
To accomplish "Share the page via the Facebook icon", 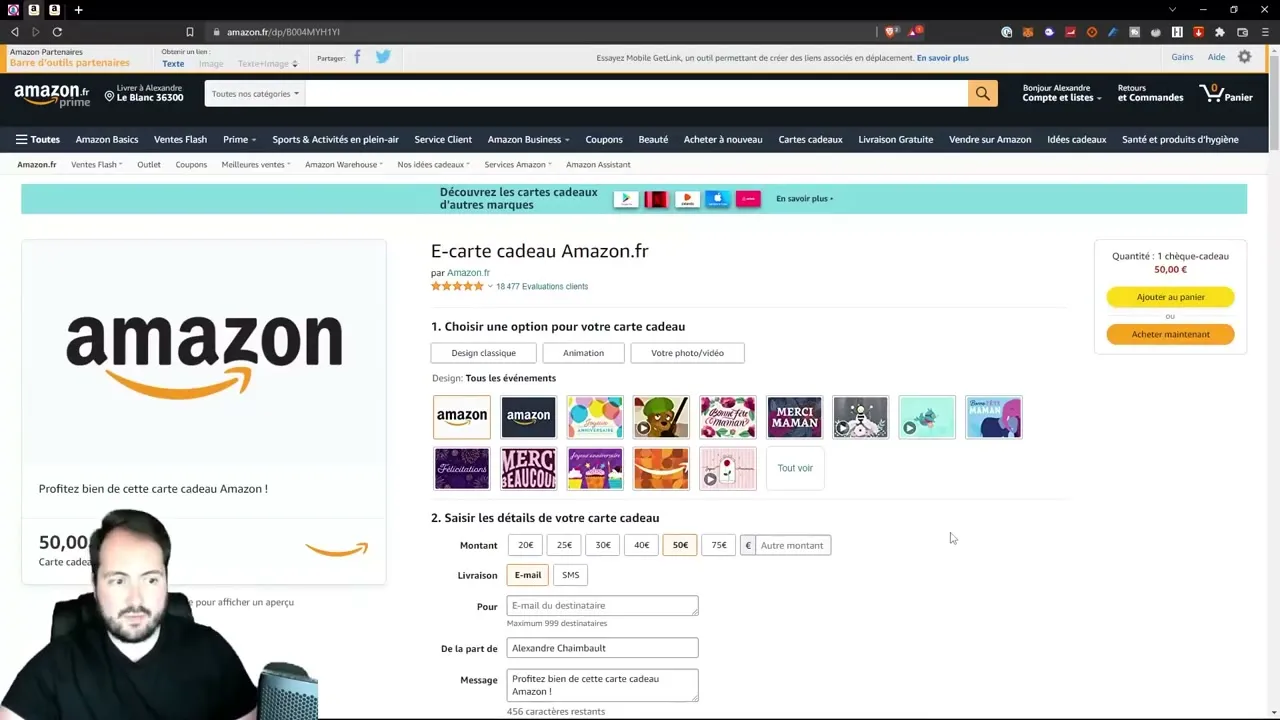I will tap(357, 57).
